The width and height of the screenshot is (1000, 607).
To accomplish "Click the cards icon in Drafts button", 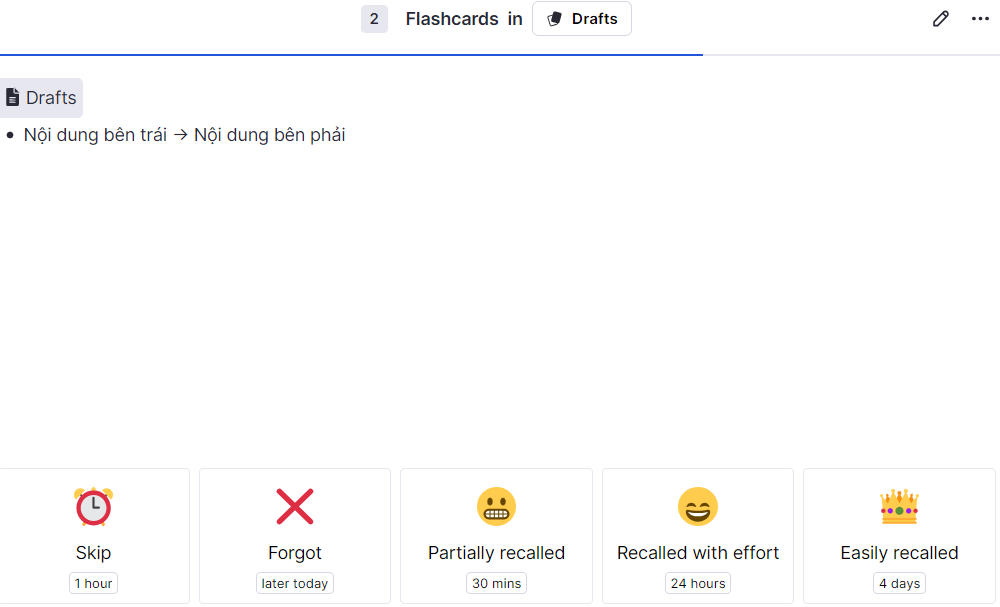I will click(555, 19).
